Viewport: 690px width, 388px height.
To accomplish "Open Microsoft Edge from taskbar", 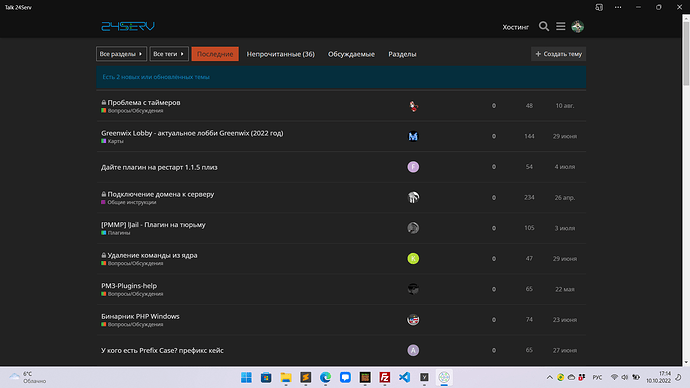I will (325, 377).
